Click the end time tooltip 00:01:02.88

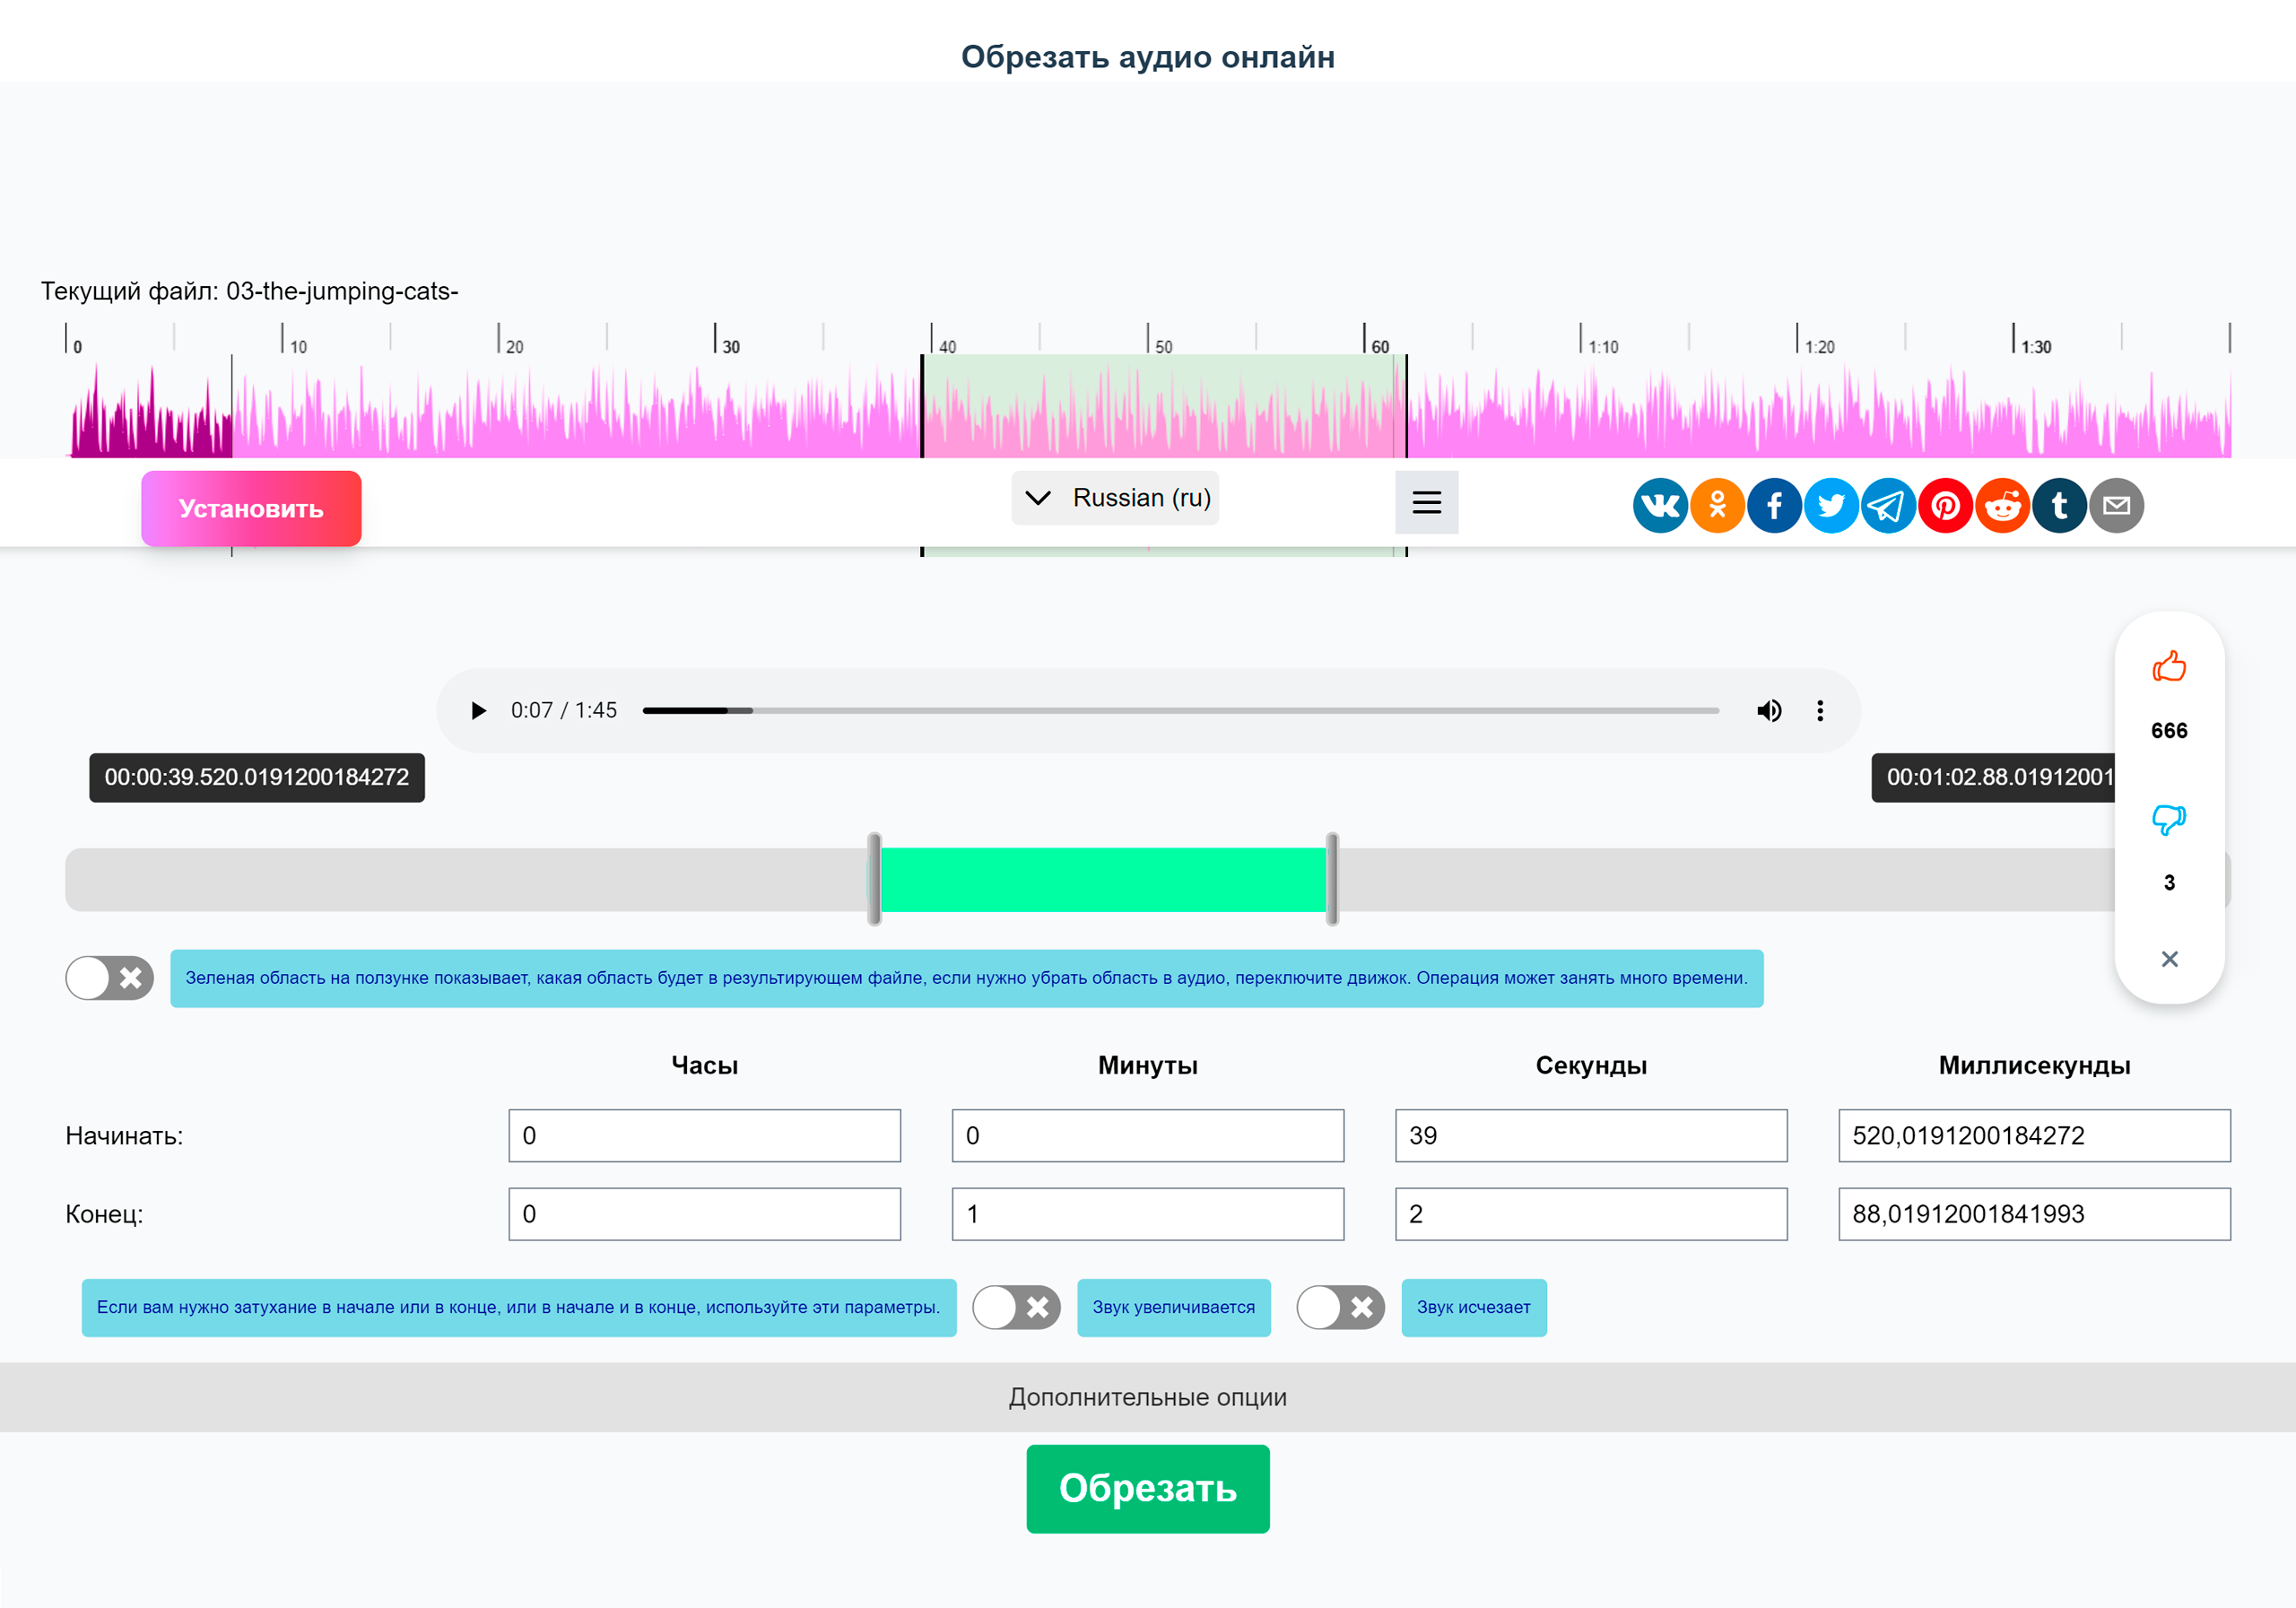(x=1994, y=778)
